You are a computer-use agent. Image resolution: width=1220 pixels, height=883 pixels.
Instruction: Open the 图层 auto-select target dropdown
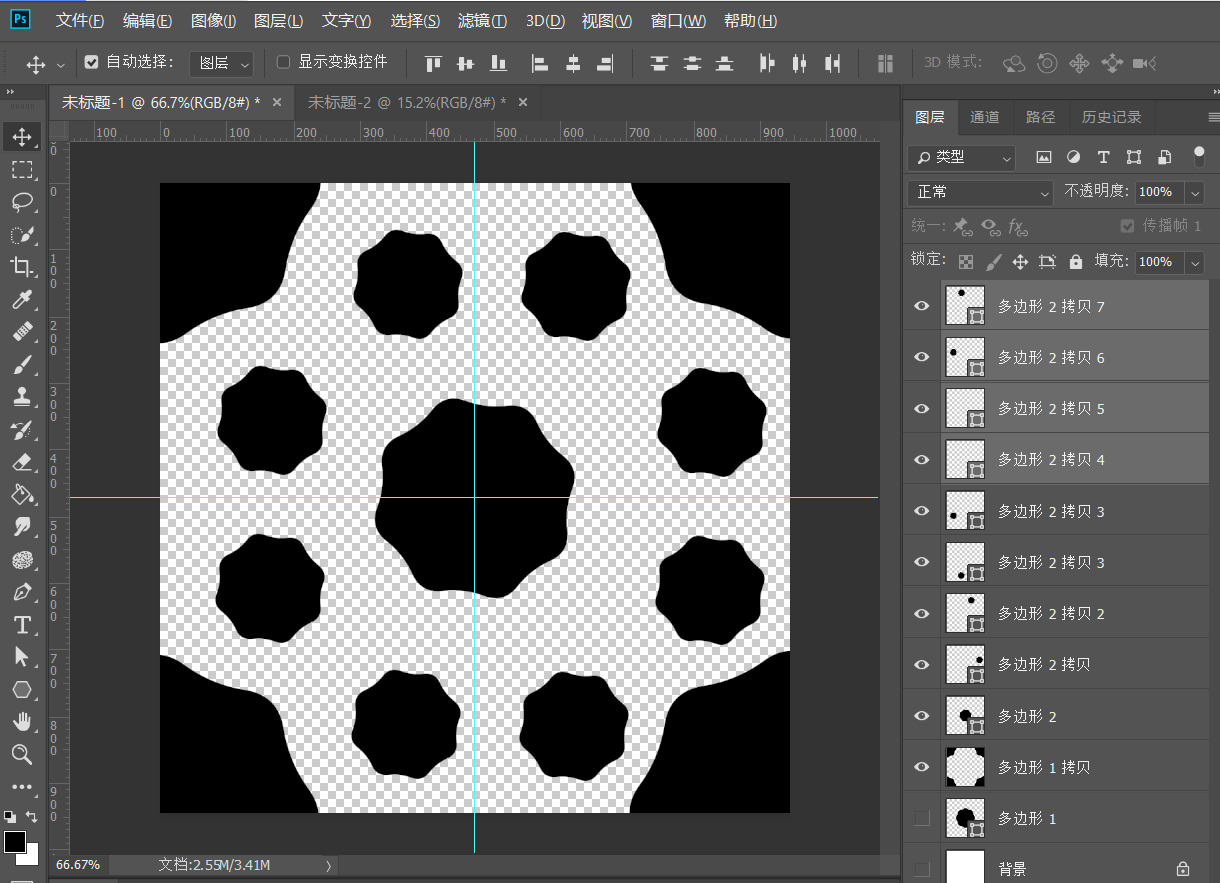(x=224, y=63)
